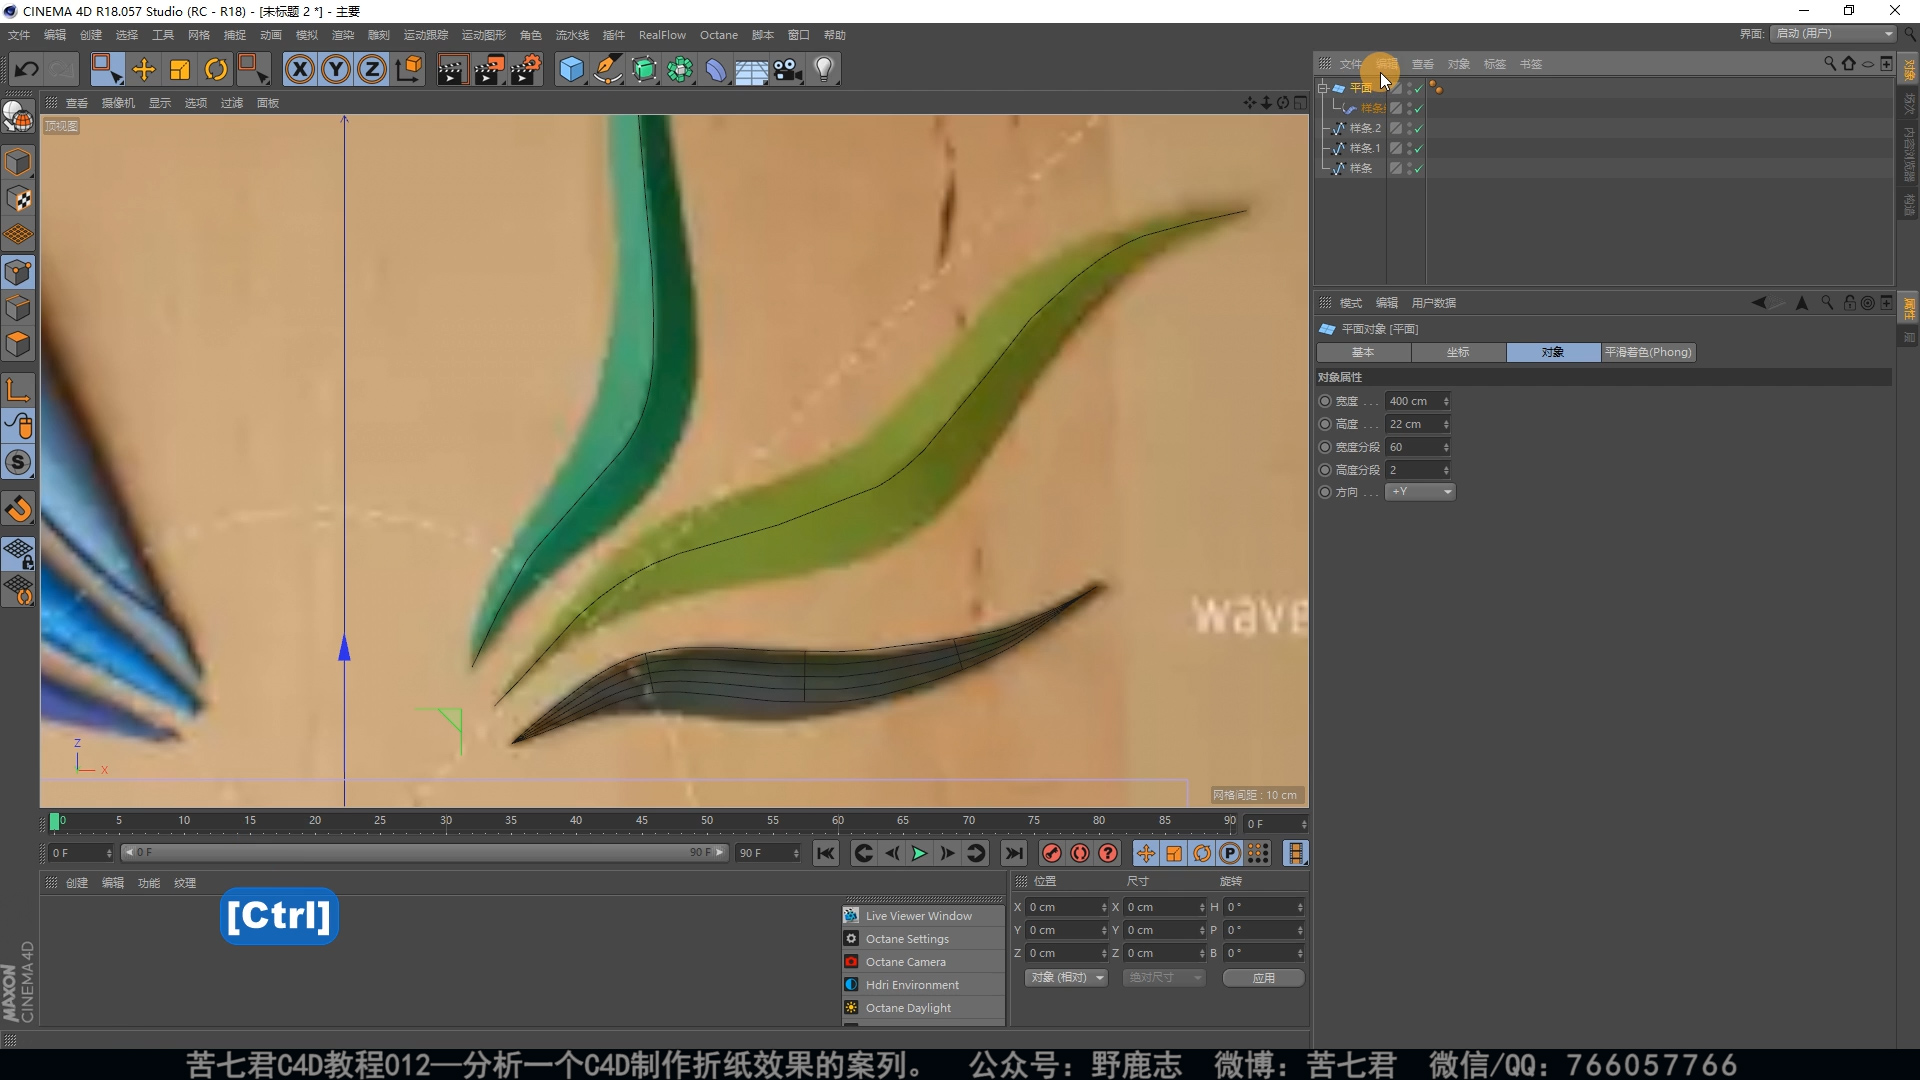Switch to Polygons mode
This screenshot has height=1080, width=1920.
coord(18,344)
